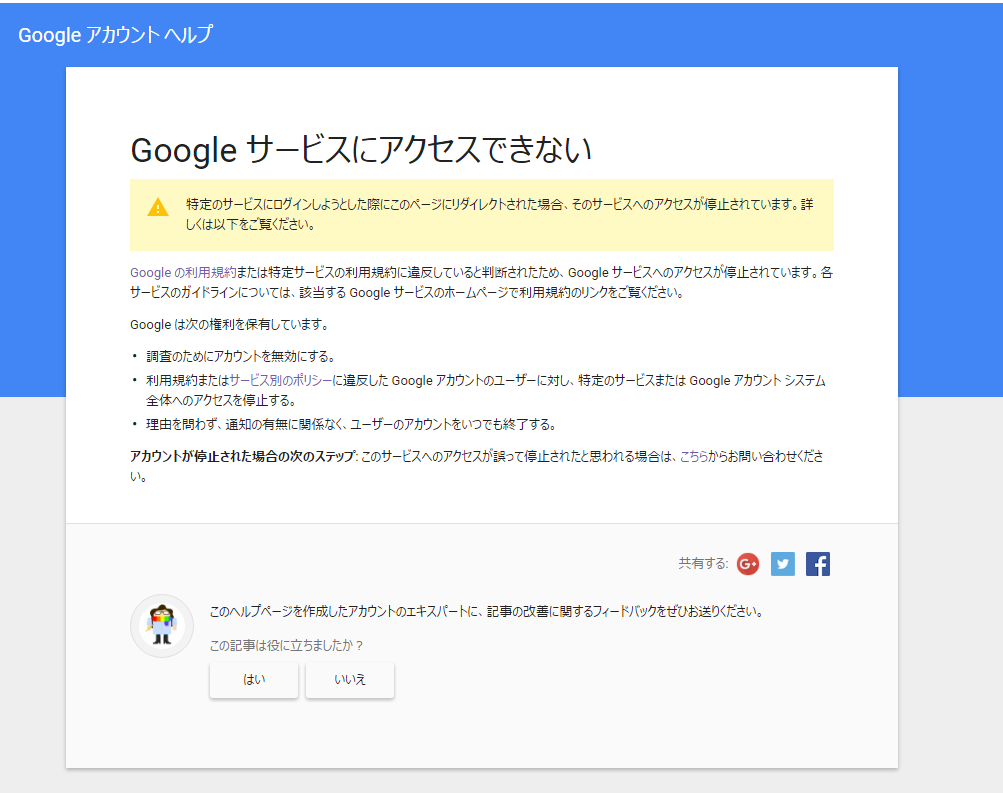This screenshot has height=793, width=1003.
Task: Share the article on Twitter
Action: click(x=783, y=563)
